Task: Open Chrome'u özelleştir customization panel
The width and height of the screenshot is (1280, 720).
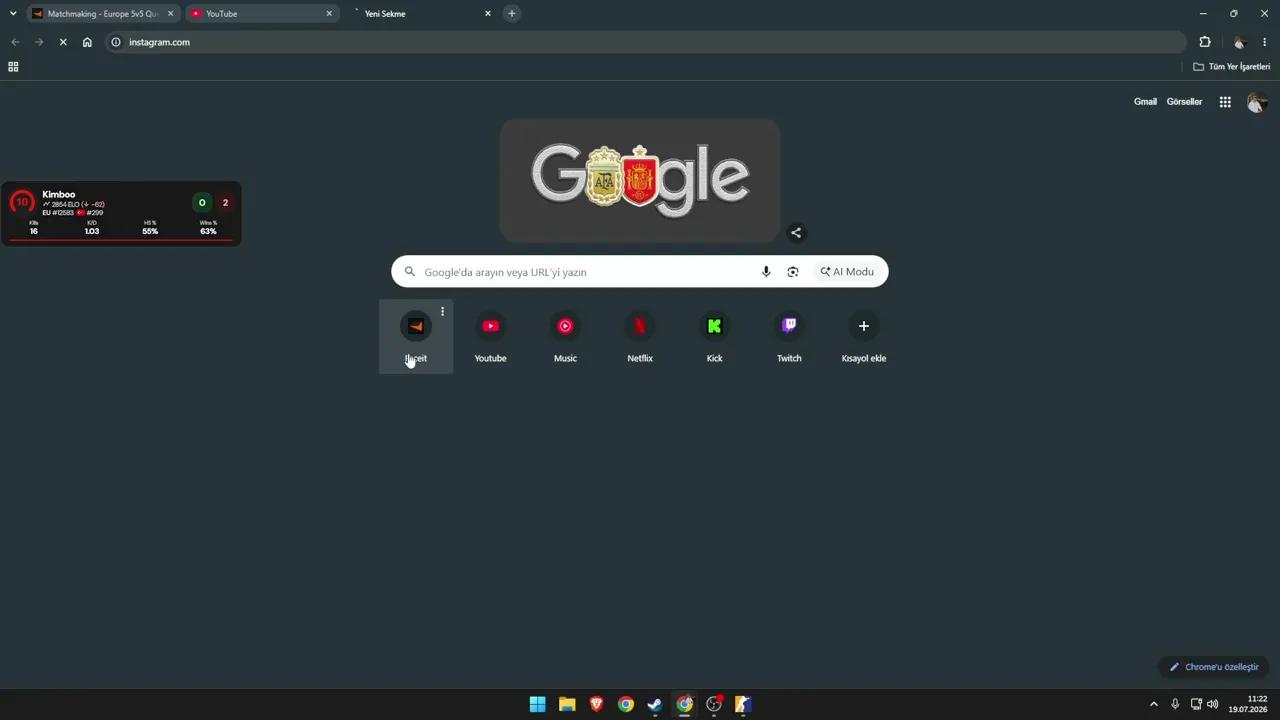Action: pyautogui.click(x=1214, y=667)
